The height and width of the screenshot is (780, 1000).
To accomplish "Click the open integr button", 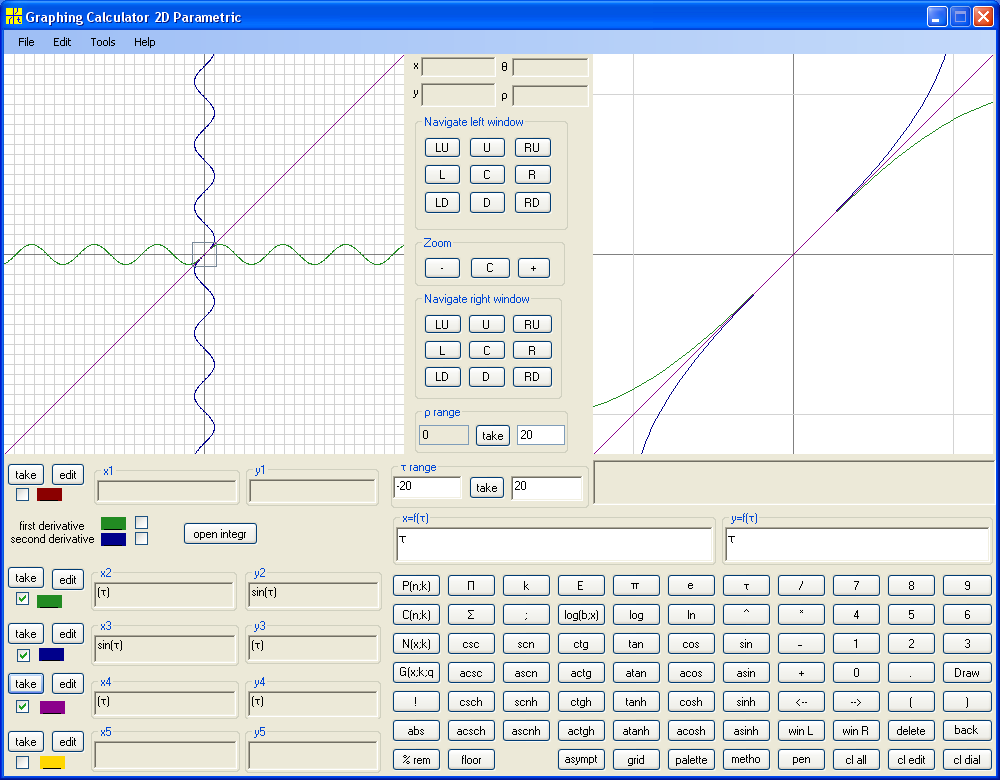I will [220, 534].
